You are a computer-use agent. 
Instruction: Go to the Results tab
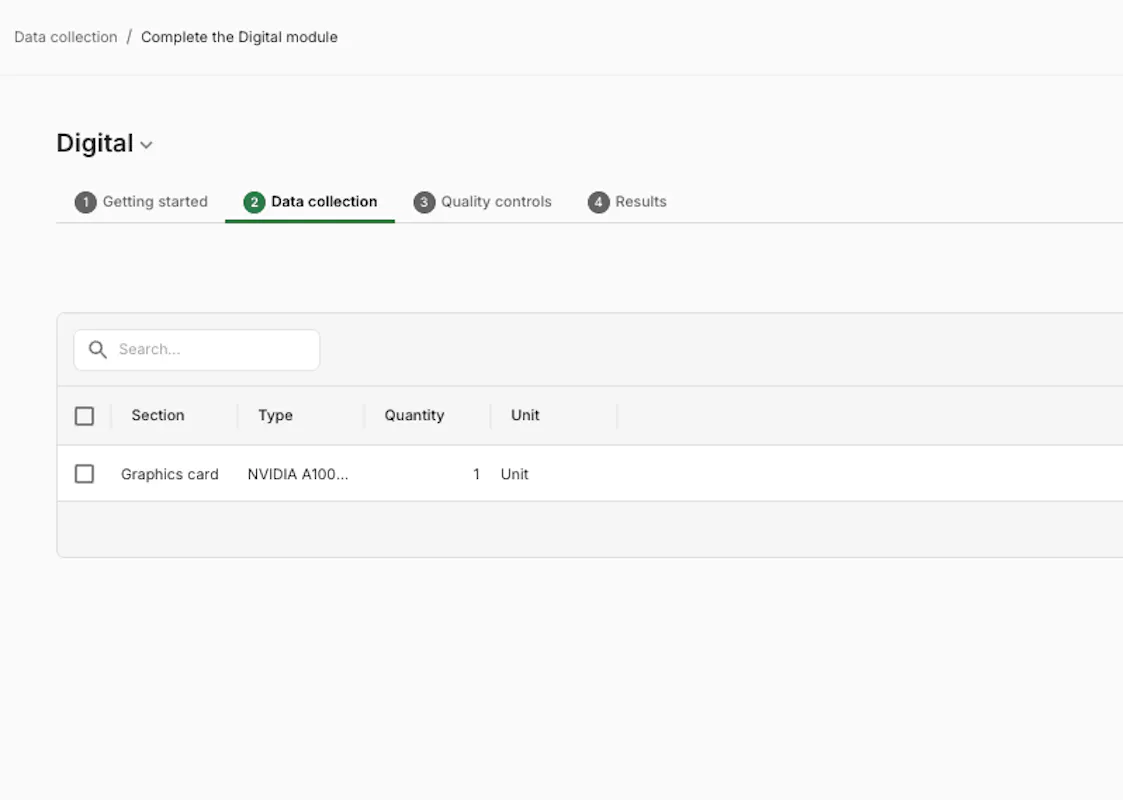coord(627,202)
